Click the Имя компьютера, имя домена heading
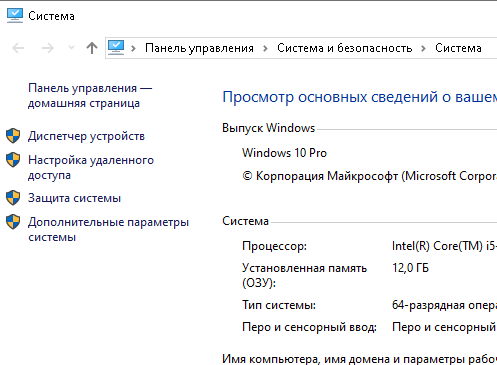The image size is (497, 365). [360, 359]
